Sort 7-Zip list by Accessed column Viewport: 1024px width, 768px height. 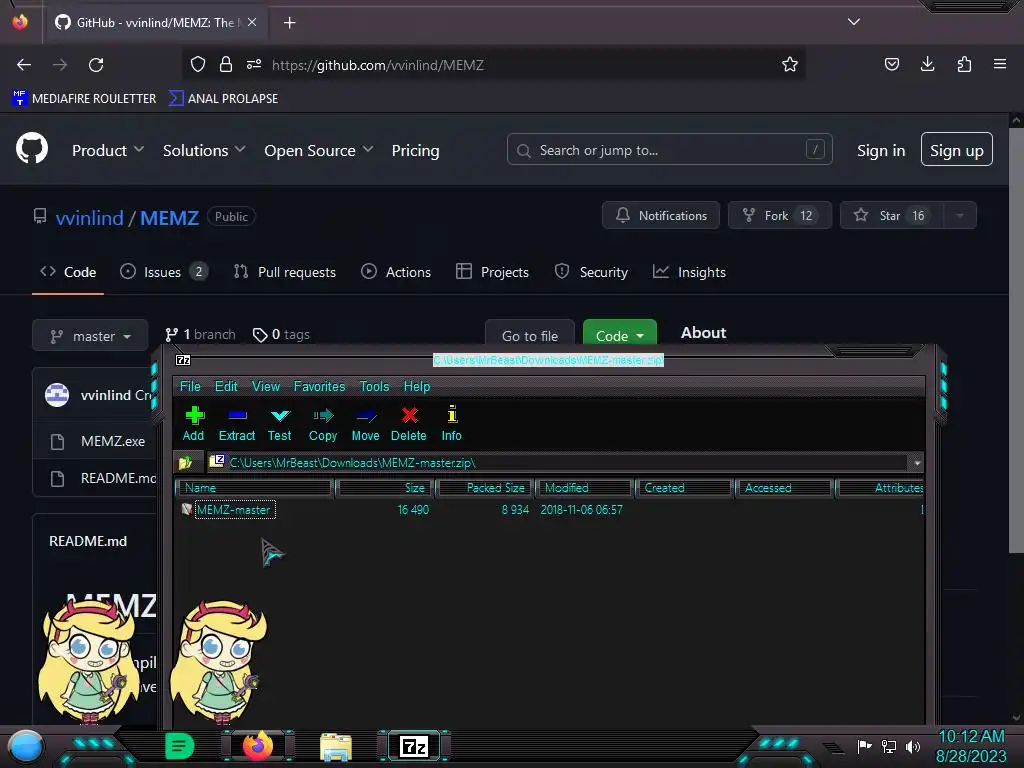tap(784, 488)
